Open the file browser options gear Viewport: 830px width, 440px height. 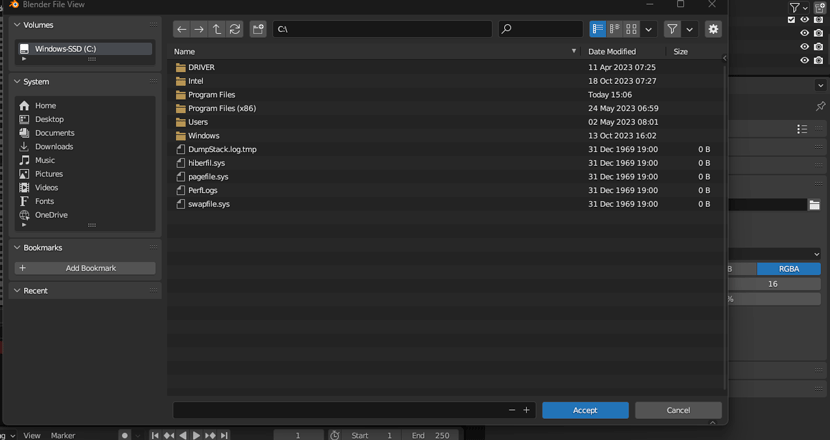pos(713,29)
